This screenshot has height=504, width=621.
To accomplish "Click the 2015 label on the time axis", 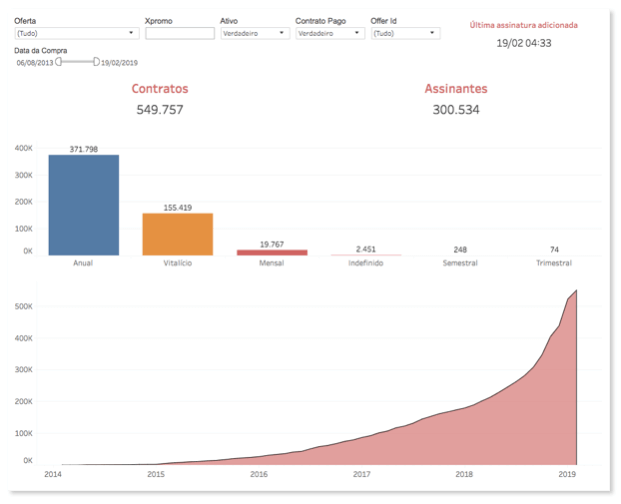I will [x=155, y=475].
